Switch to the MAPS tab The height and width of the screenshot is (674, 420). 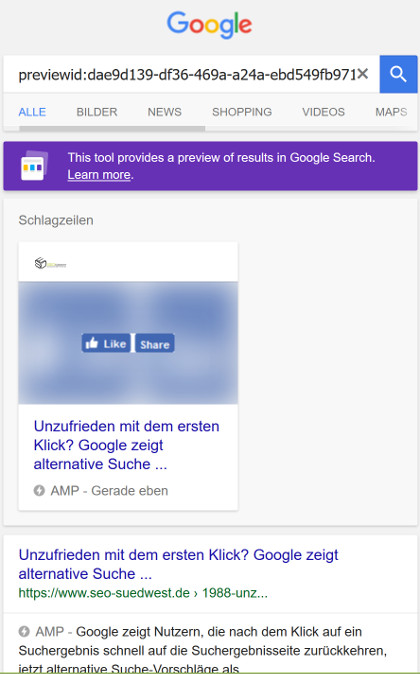click(391, 112)
